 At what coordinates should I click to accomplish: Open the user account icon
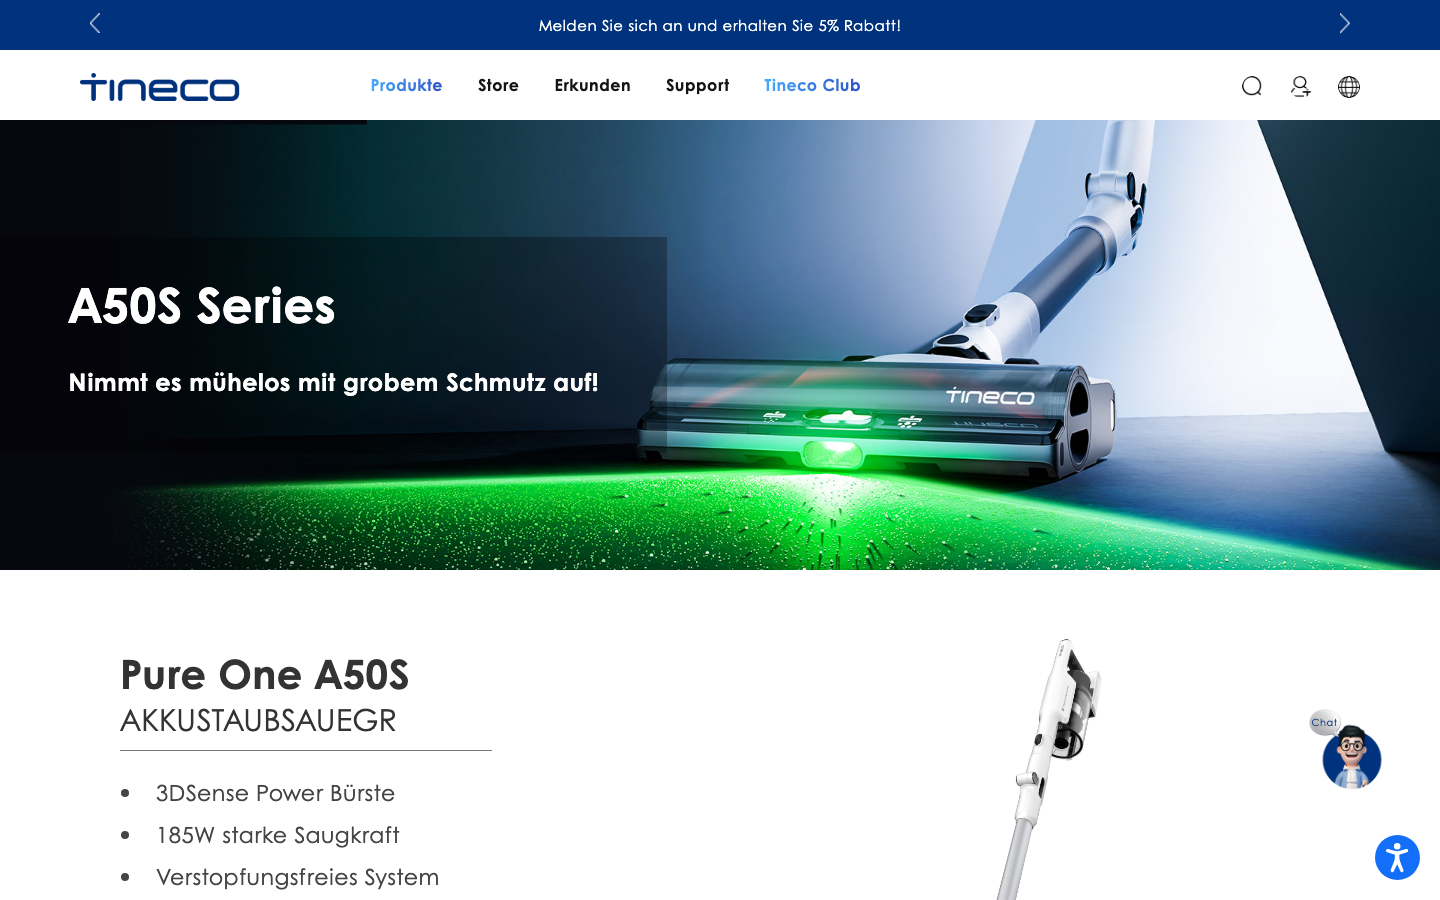(x=1300, y=86)
